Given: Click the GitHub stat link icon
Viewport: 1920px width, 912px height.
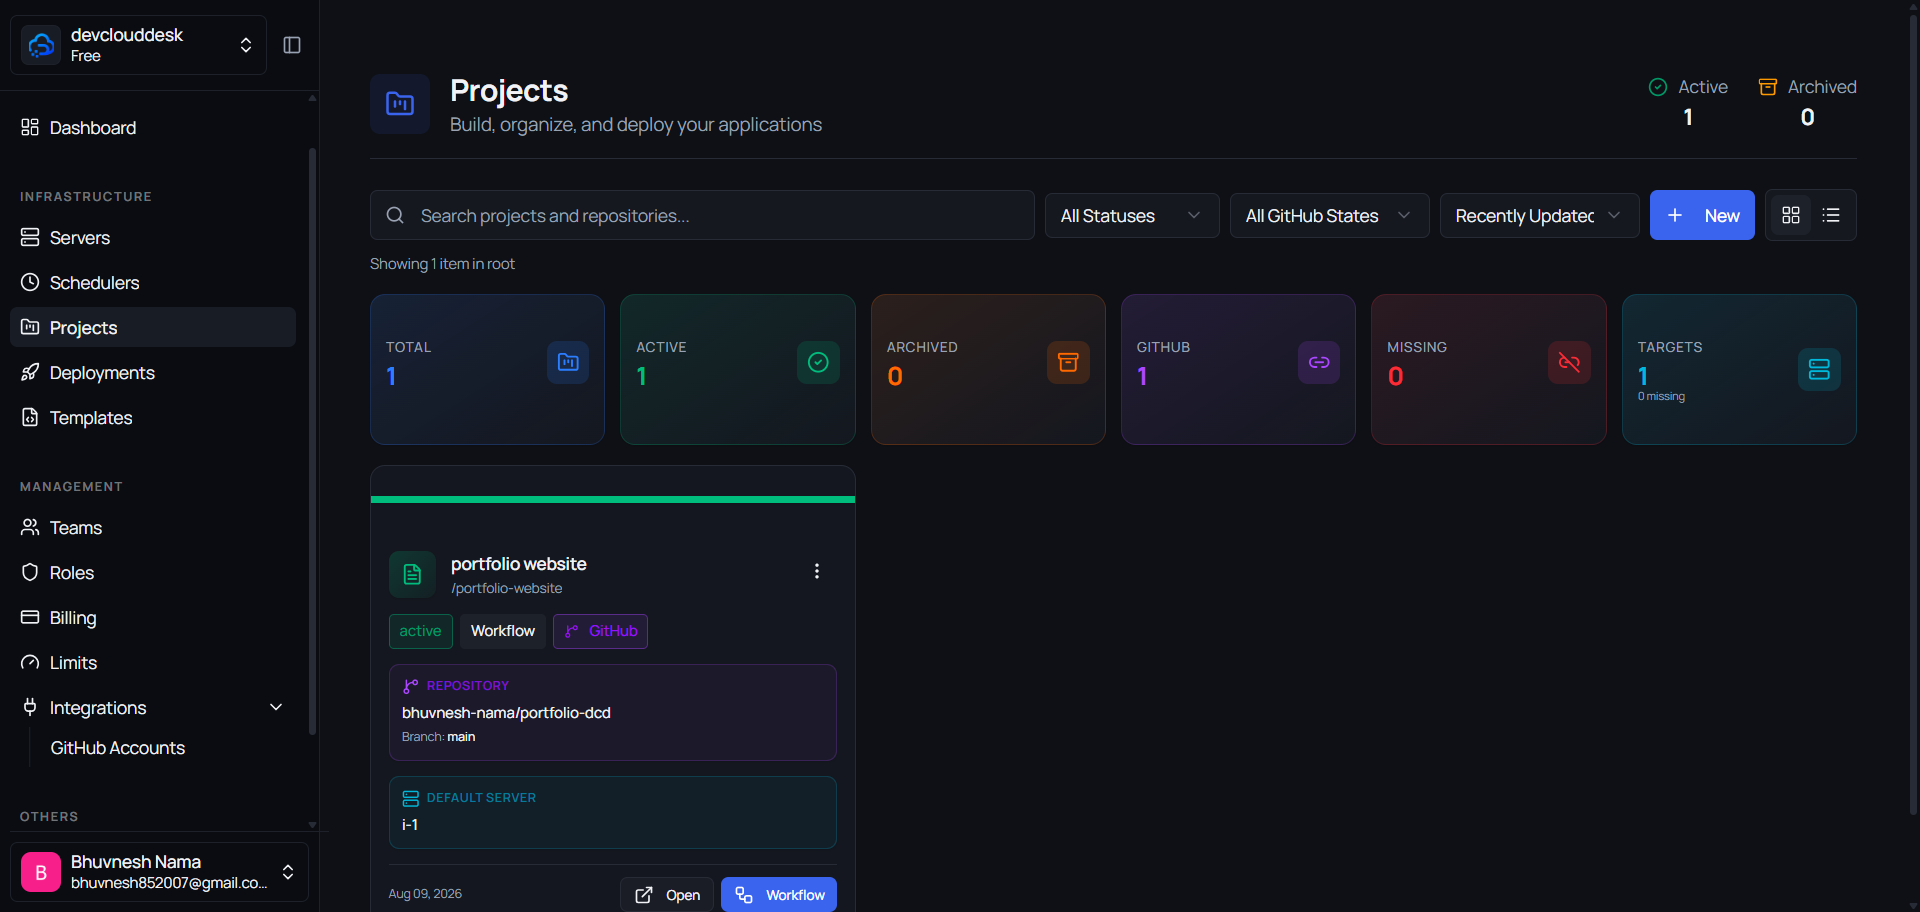Looking at the screenshot, I should pyautogui.click(x=1319, y=362).
